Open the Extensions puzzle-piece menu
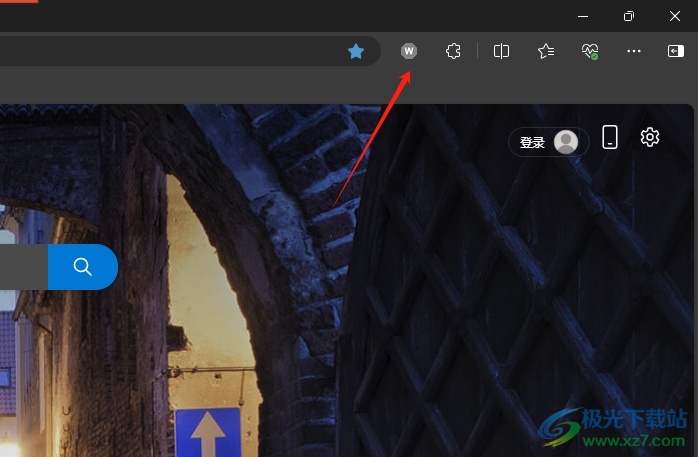 (x=453, y=51)
